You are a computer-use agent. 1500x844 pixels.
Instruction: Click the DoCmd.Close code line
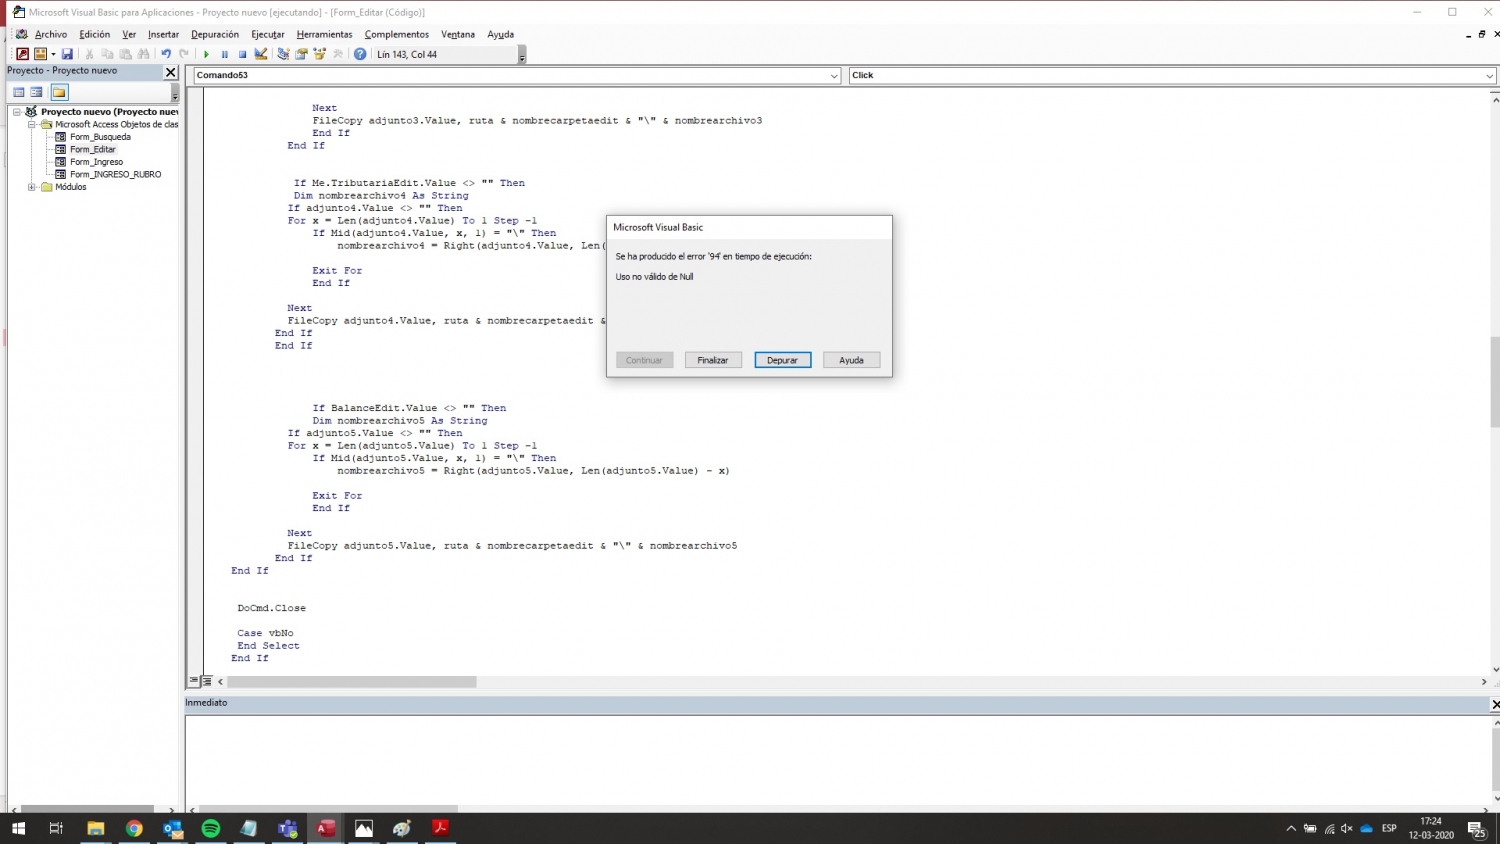271,608
